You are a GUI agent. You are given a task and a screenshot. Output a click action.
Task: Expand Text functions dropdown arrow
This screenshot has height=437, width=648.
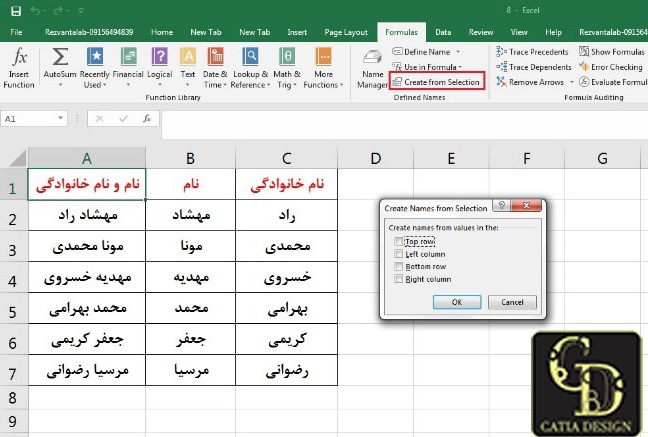[x=188, y=85]
